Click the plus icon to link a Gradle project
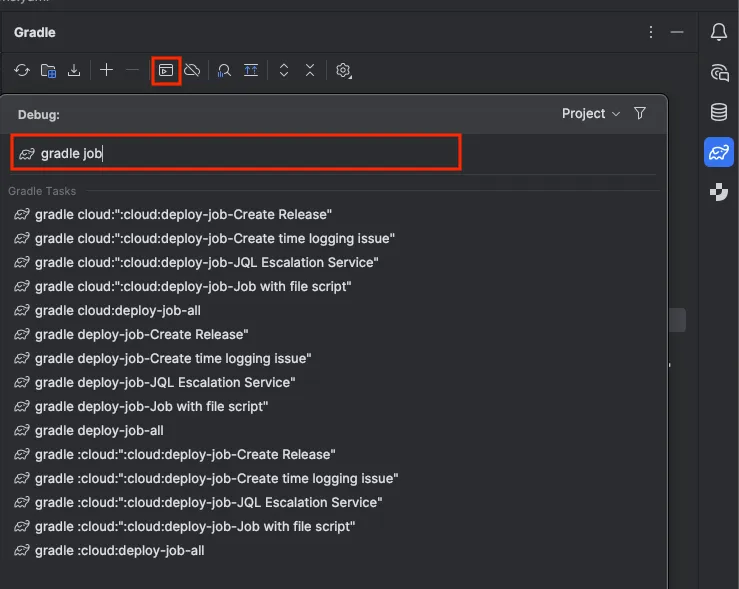 coord(107,70)
